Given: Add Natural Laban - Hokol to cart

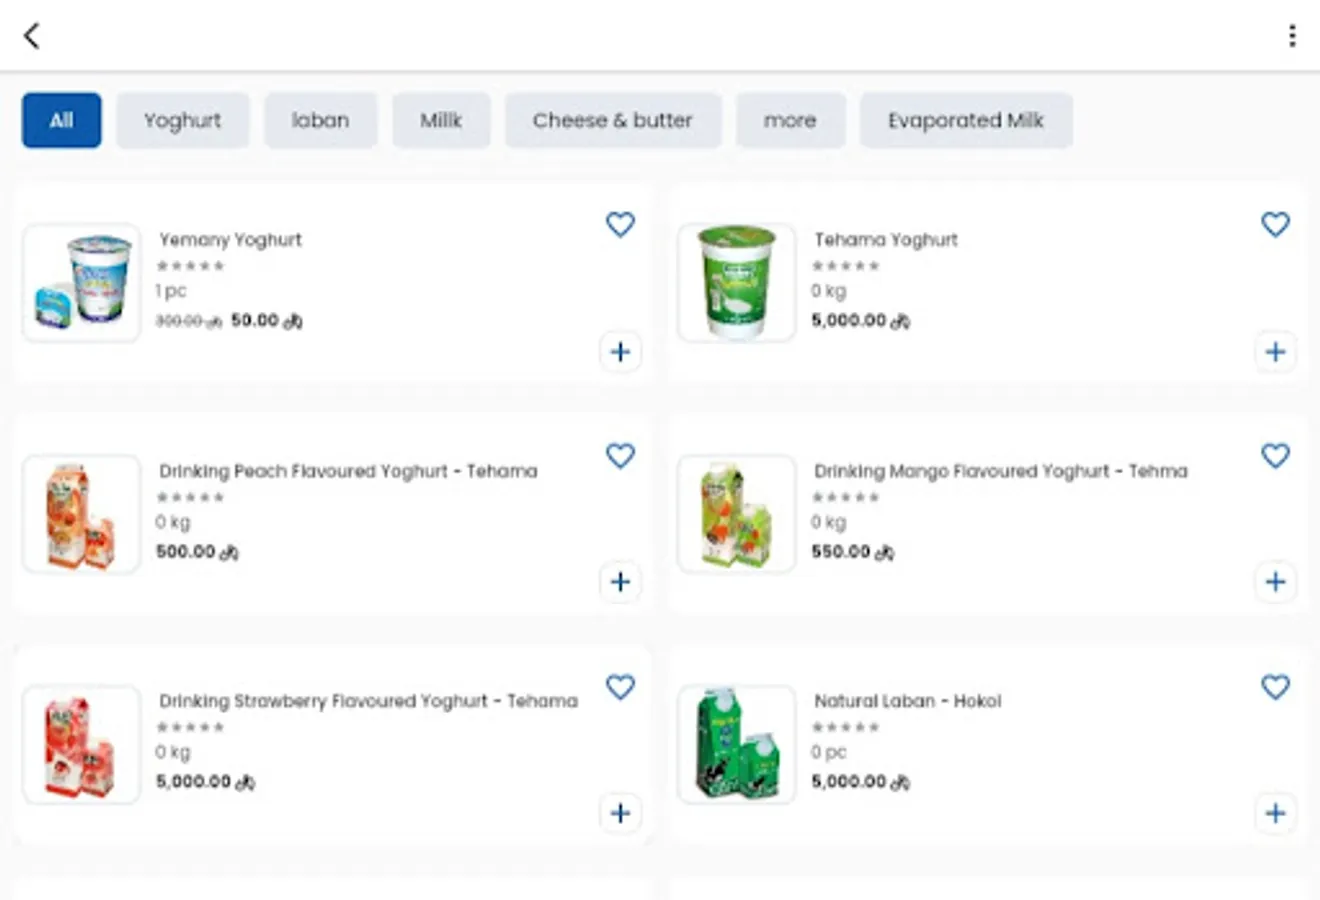Looking at the screenshot, I should tap(1275, 813).
